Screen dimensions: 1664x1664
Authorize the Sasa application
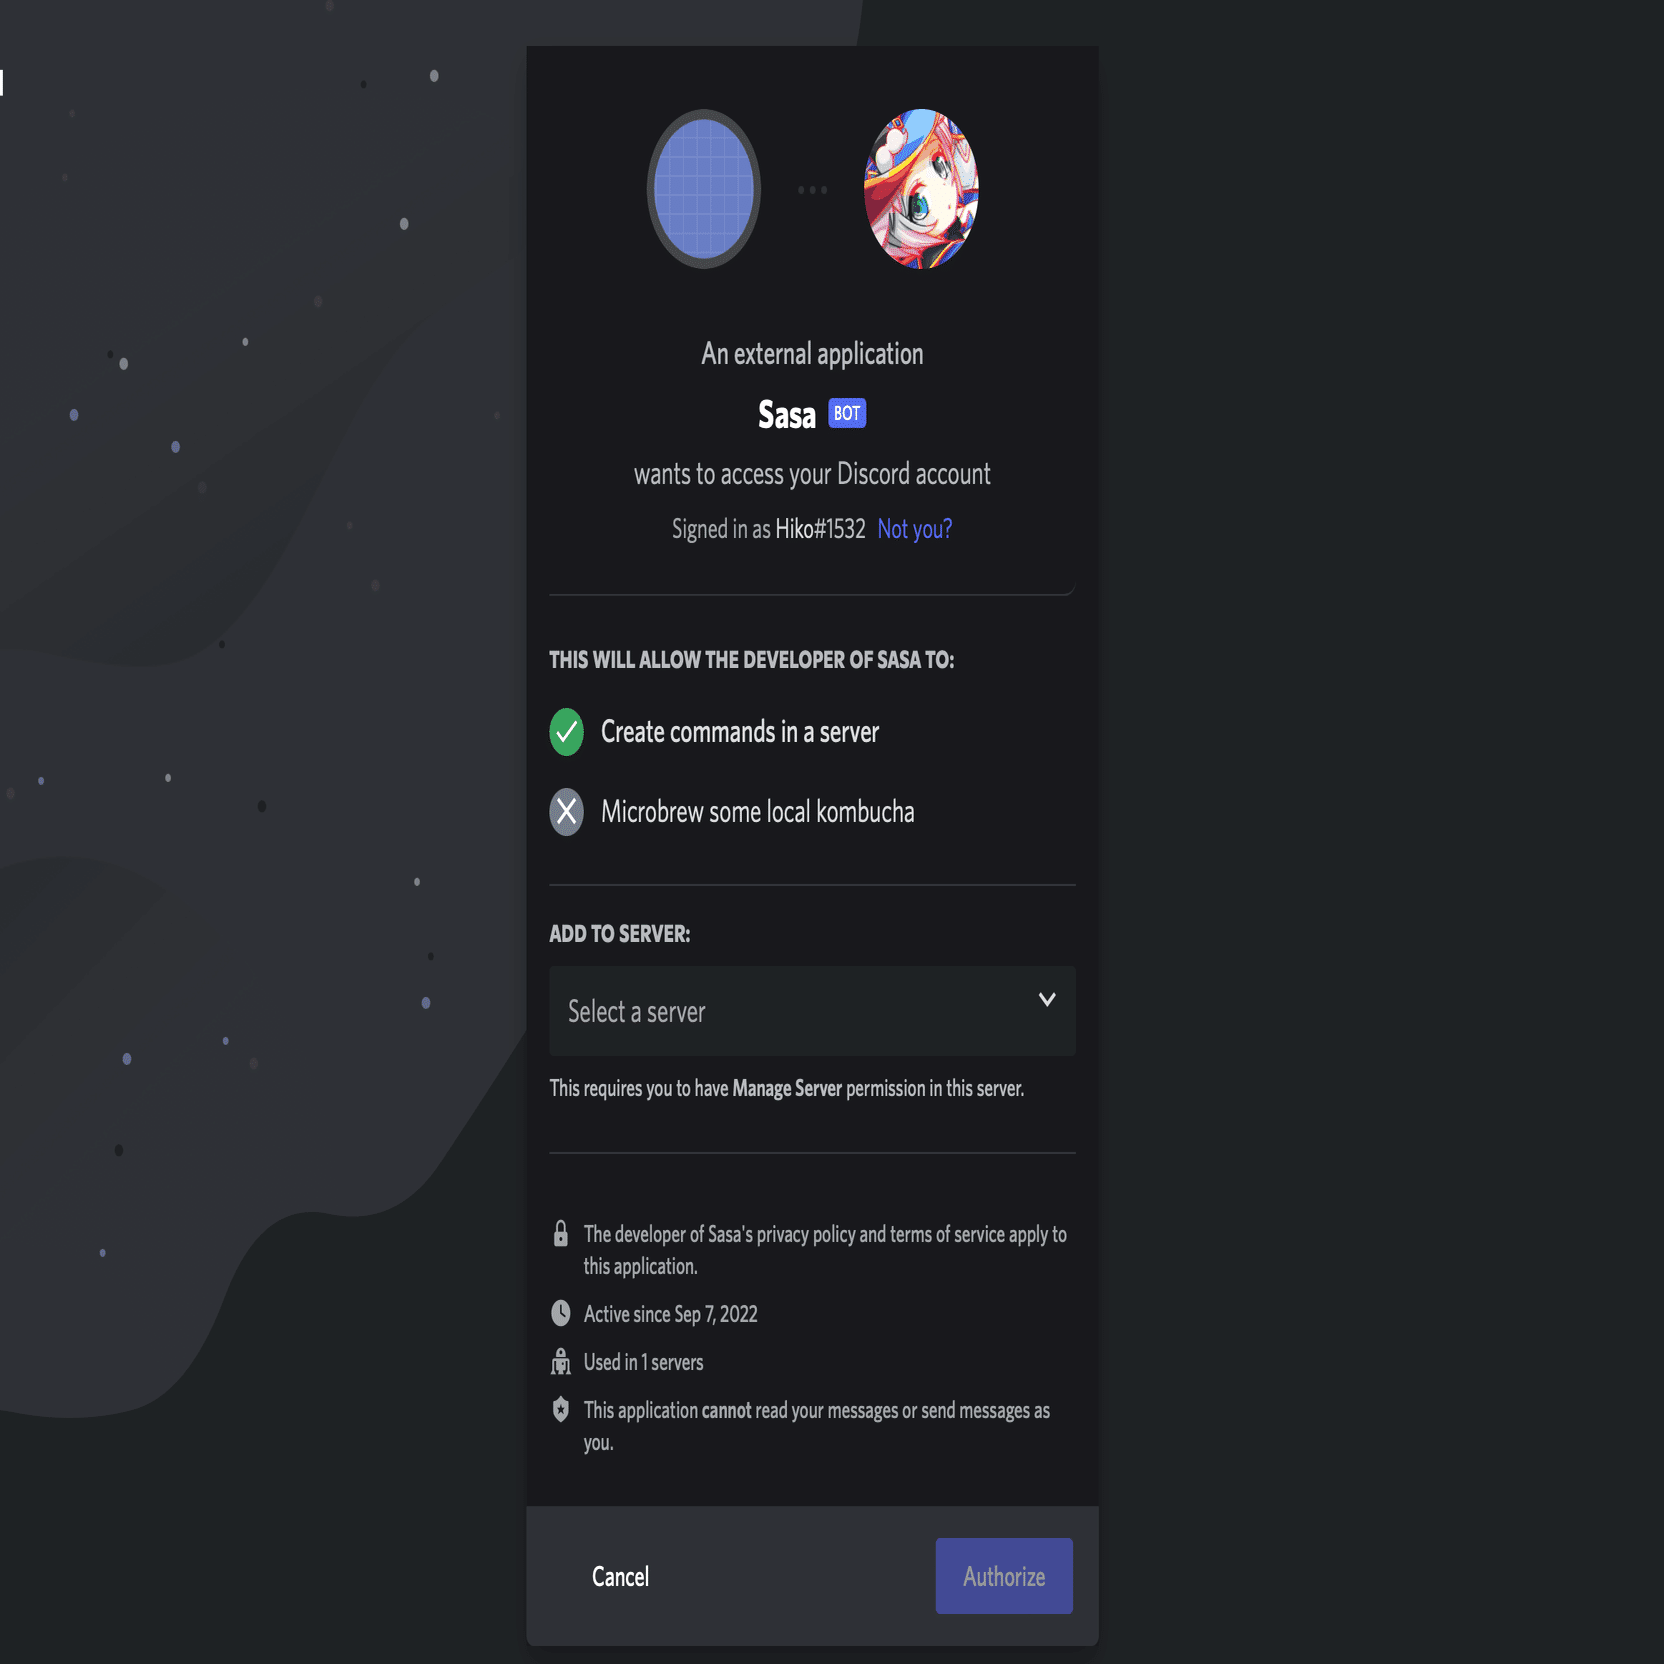pyautogui.click(x=1004, y=1576)
